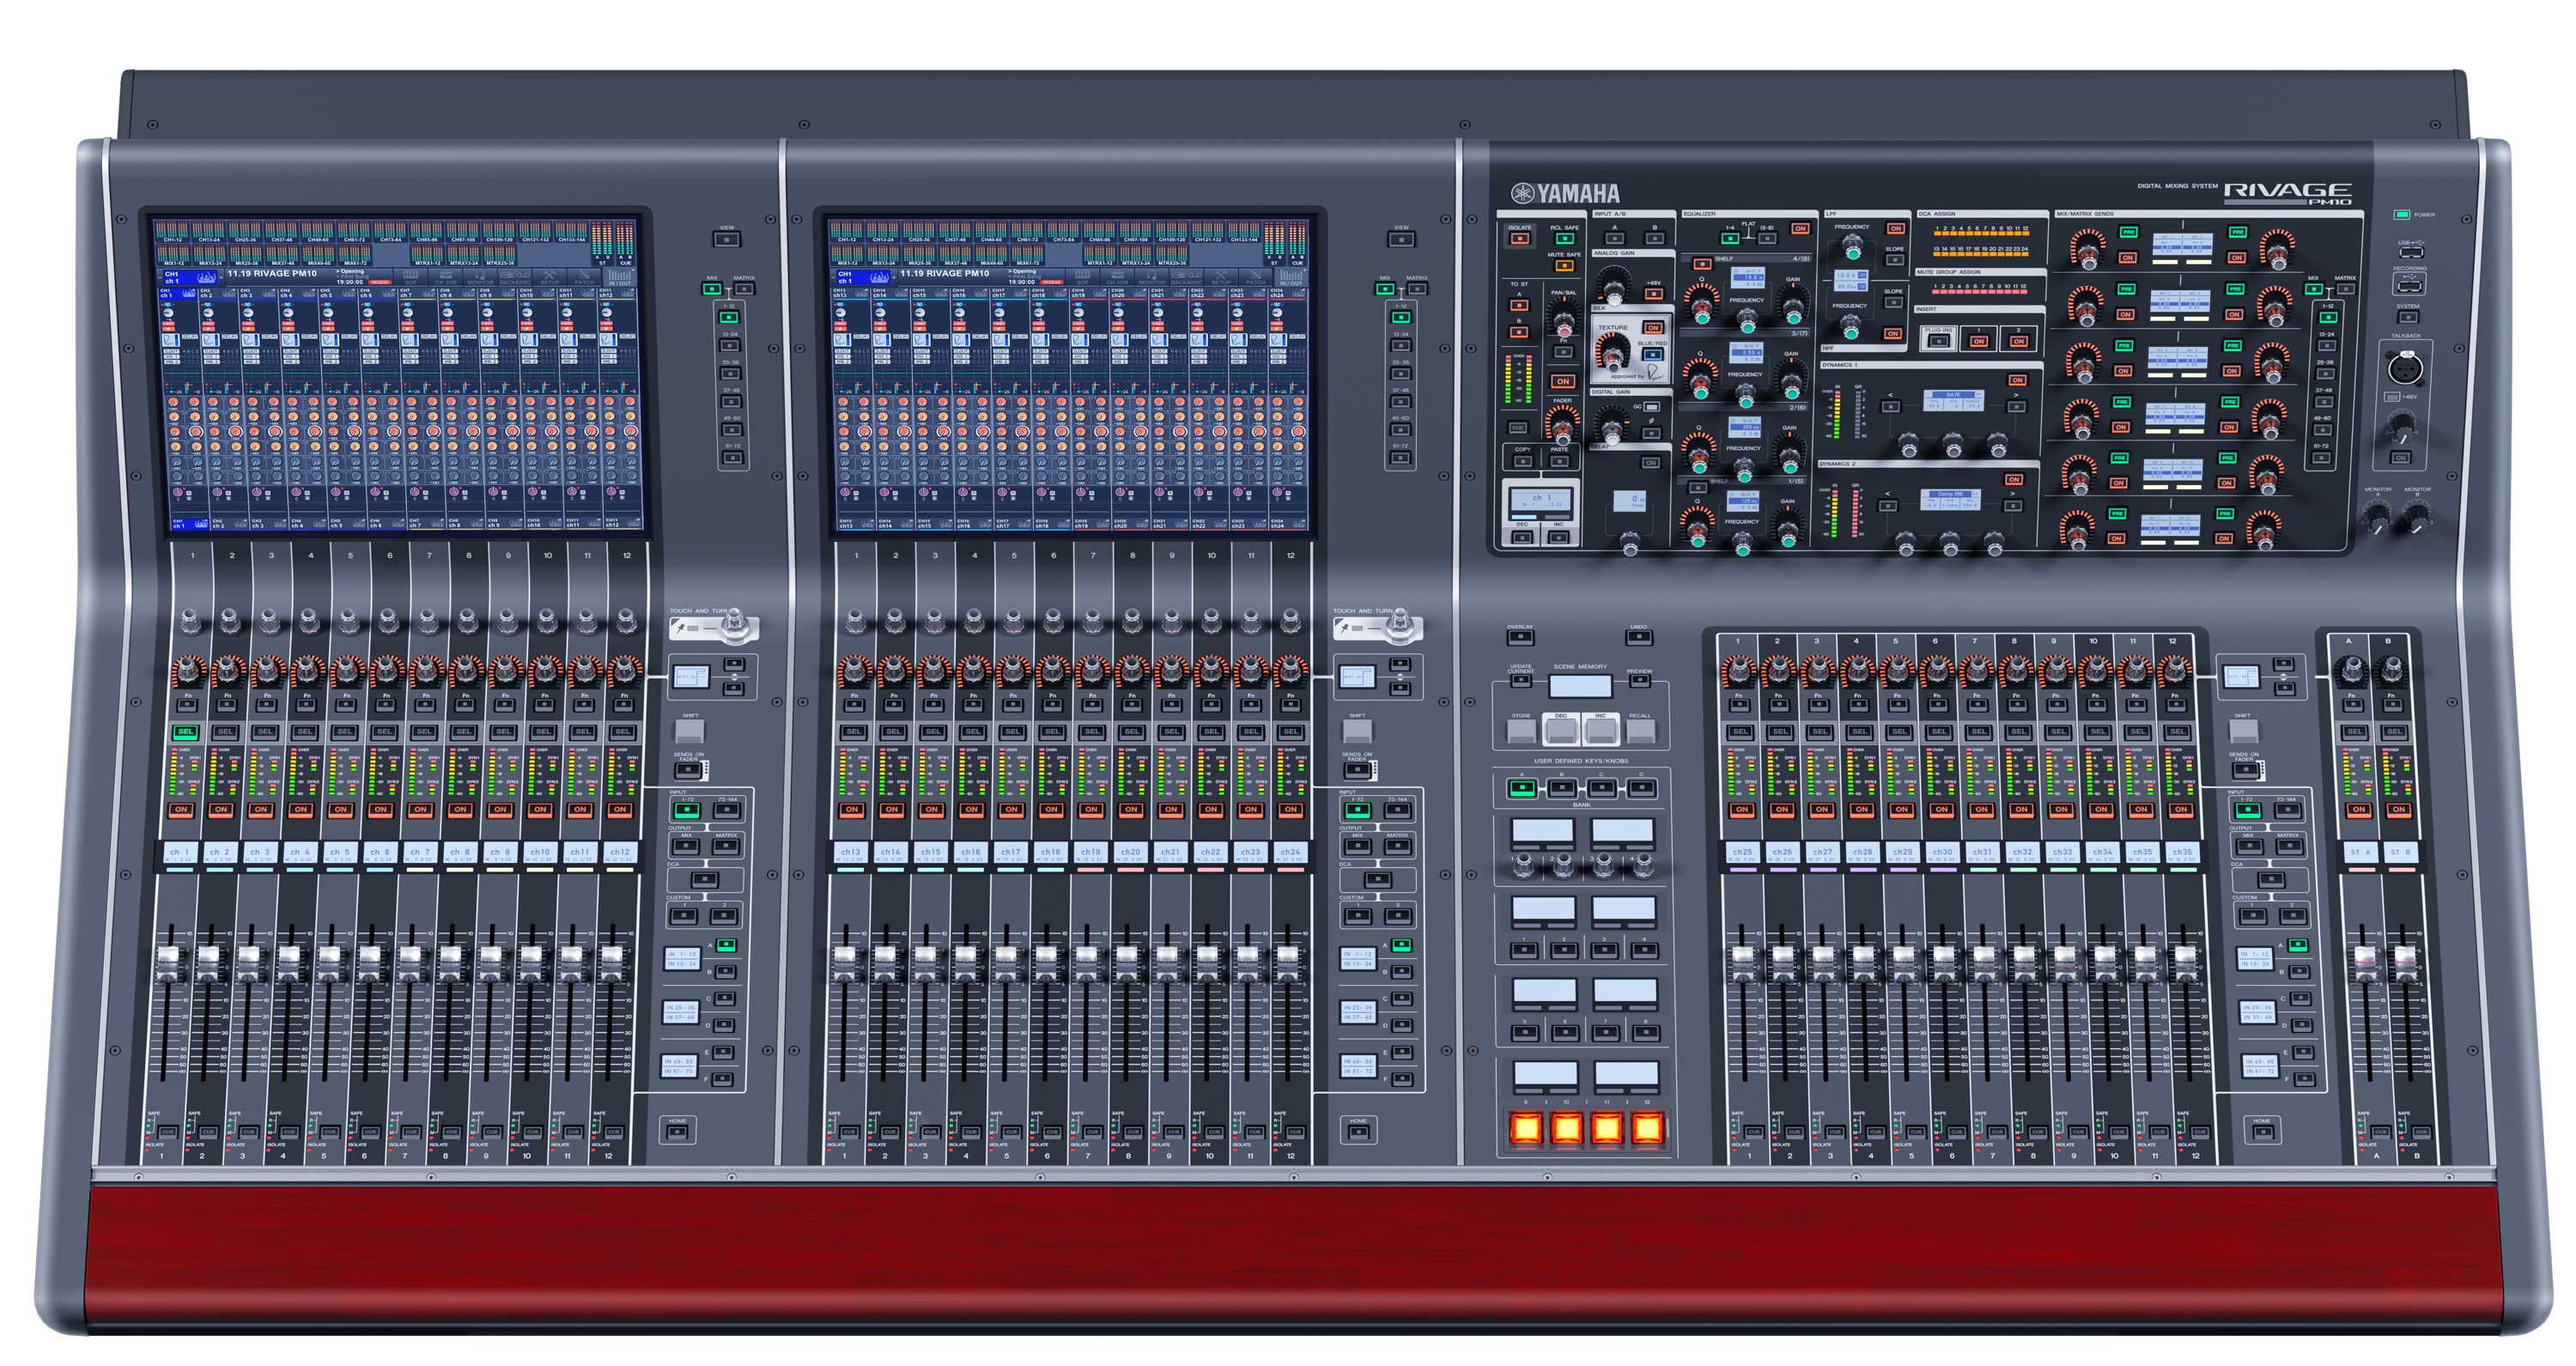This screenshot has width=2576, height=1366.
Task: Click the COPY key
Action: click(x=1523, y=462)
